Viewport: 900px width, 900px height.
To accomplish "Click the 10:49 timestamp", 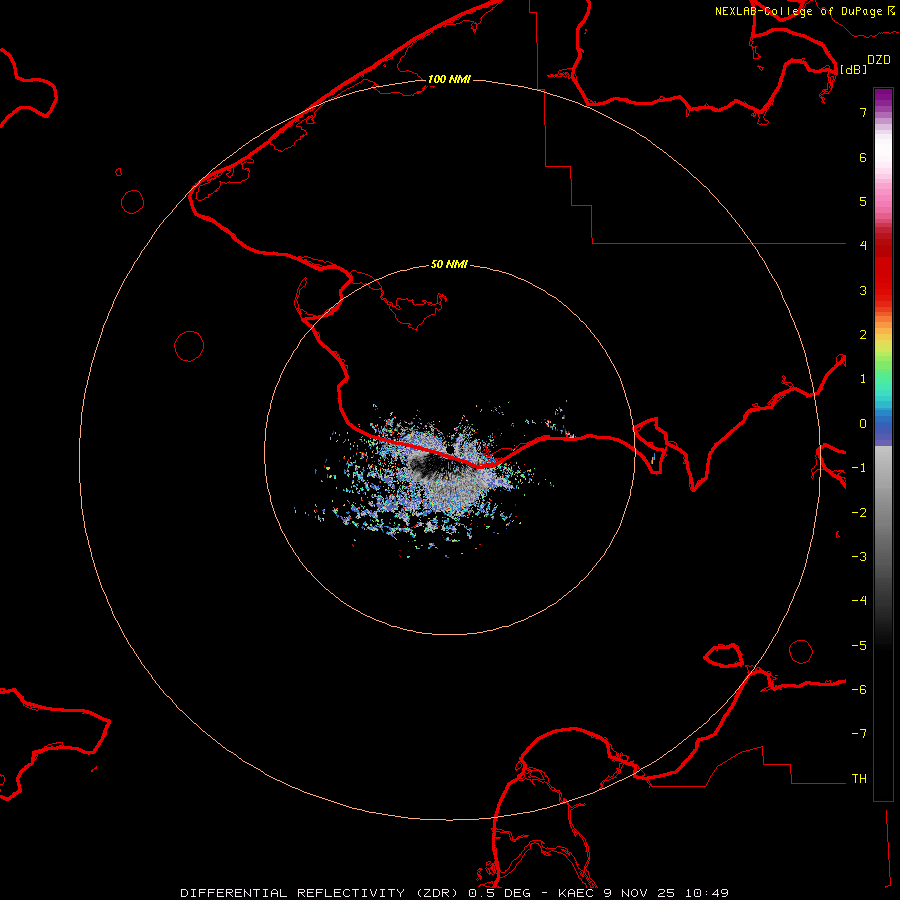I will click(709, 893).
